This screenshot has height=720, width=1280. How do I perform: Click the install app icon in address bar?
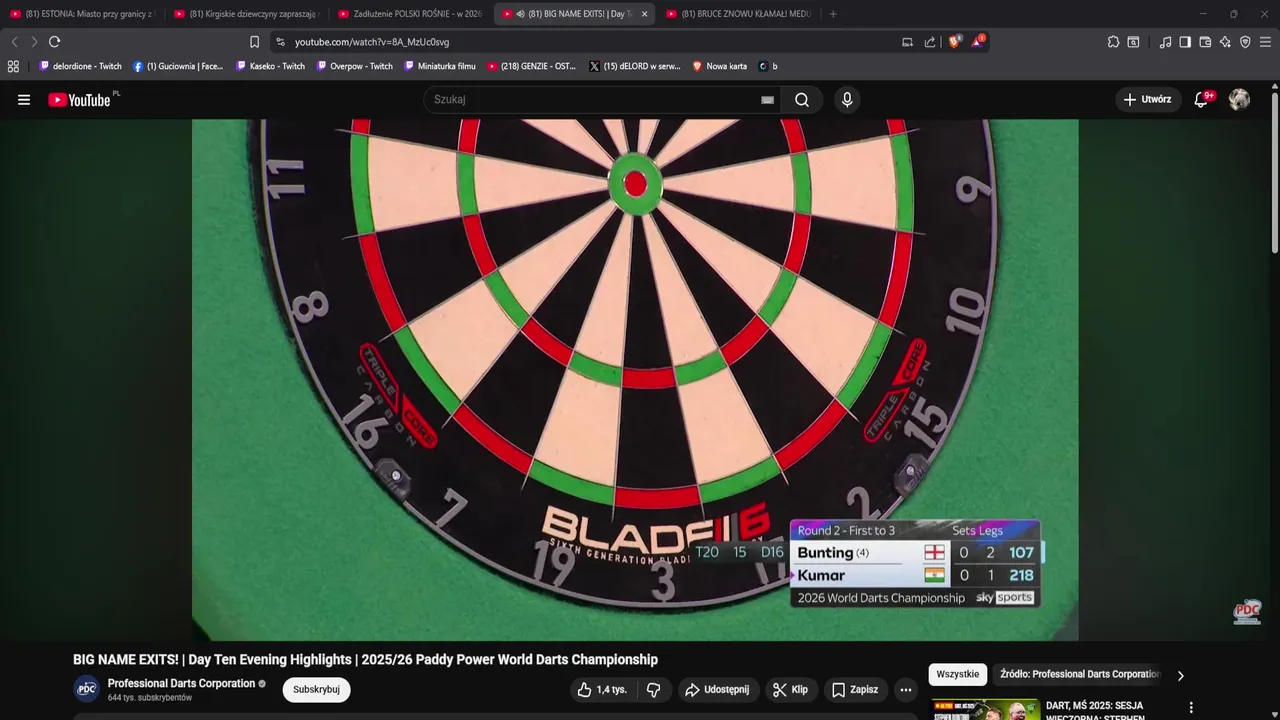tap(907, 42)
